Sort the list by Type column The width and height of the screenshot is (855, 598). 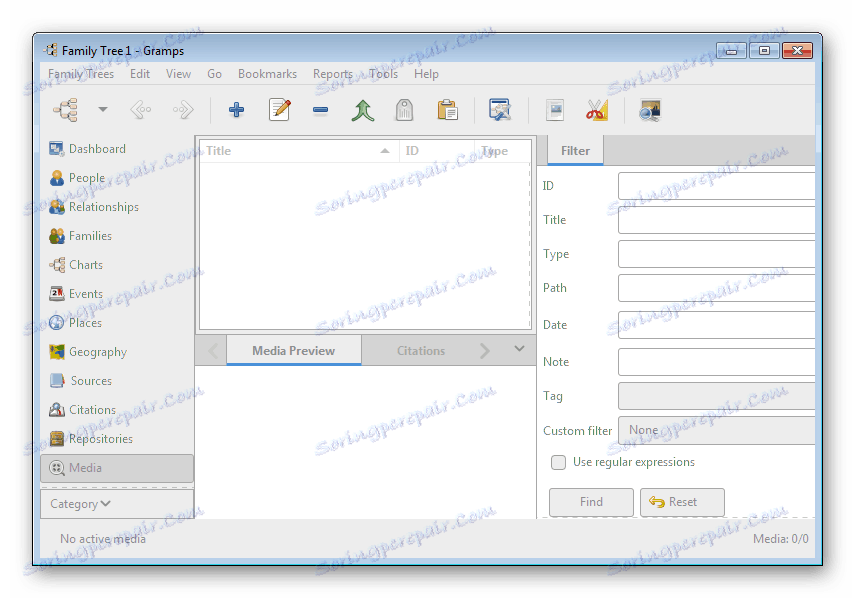click(x=503, y=150)
